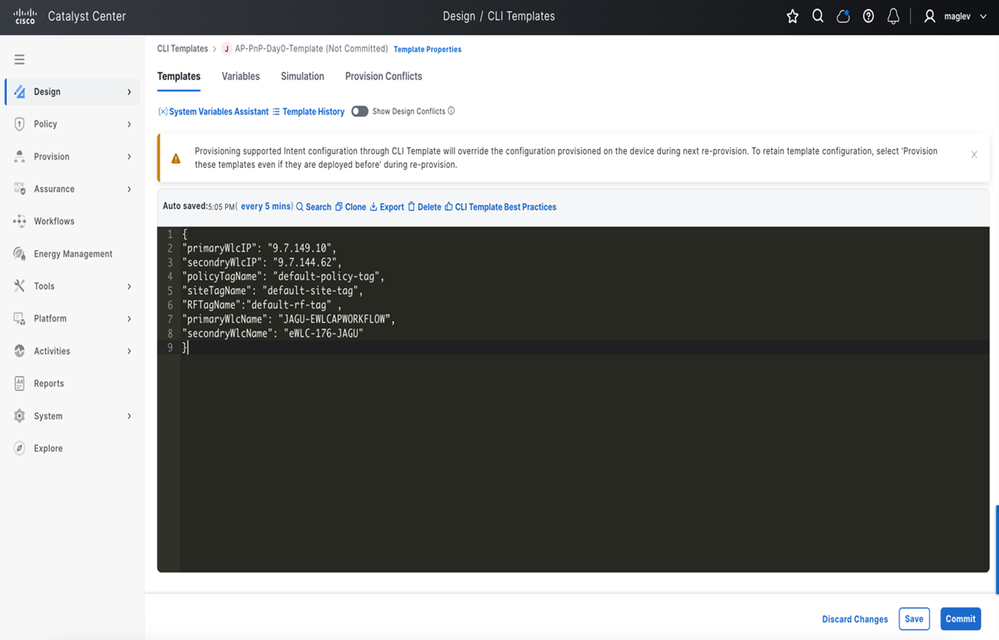Click the CLI Templates breadcrumb link

pyautogui.click(x=182, y=49)
